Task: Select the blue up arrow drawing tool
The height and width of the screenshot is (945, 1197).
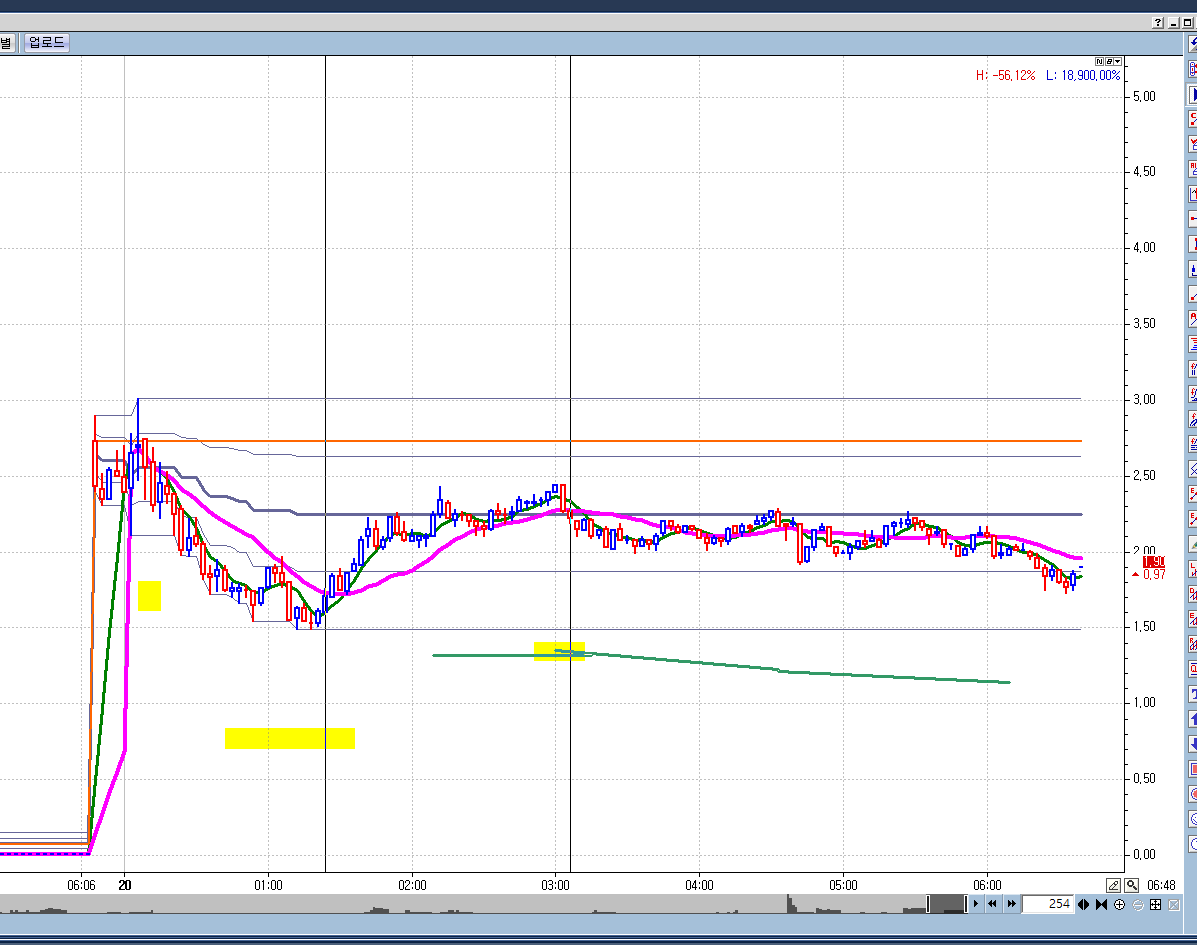Action: [1193, 719]
